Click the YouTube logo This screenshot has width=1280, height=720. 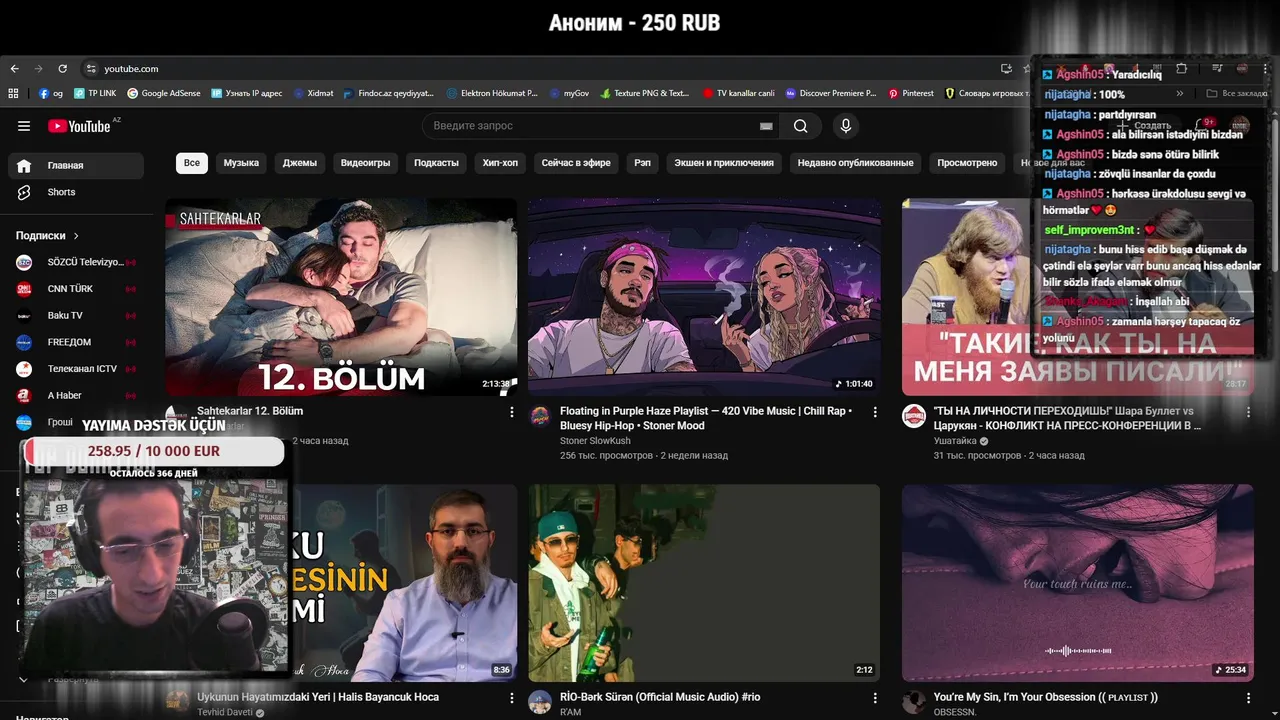point(80,126)
